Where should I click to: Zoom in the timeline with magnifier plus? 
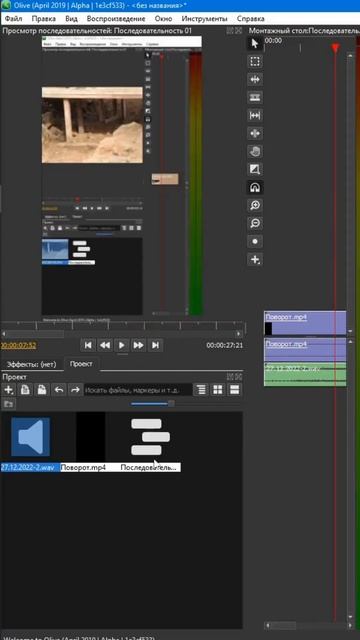[x=255, y=205]
